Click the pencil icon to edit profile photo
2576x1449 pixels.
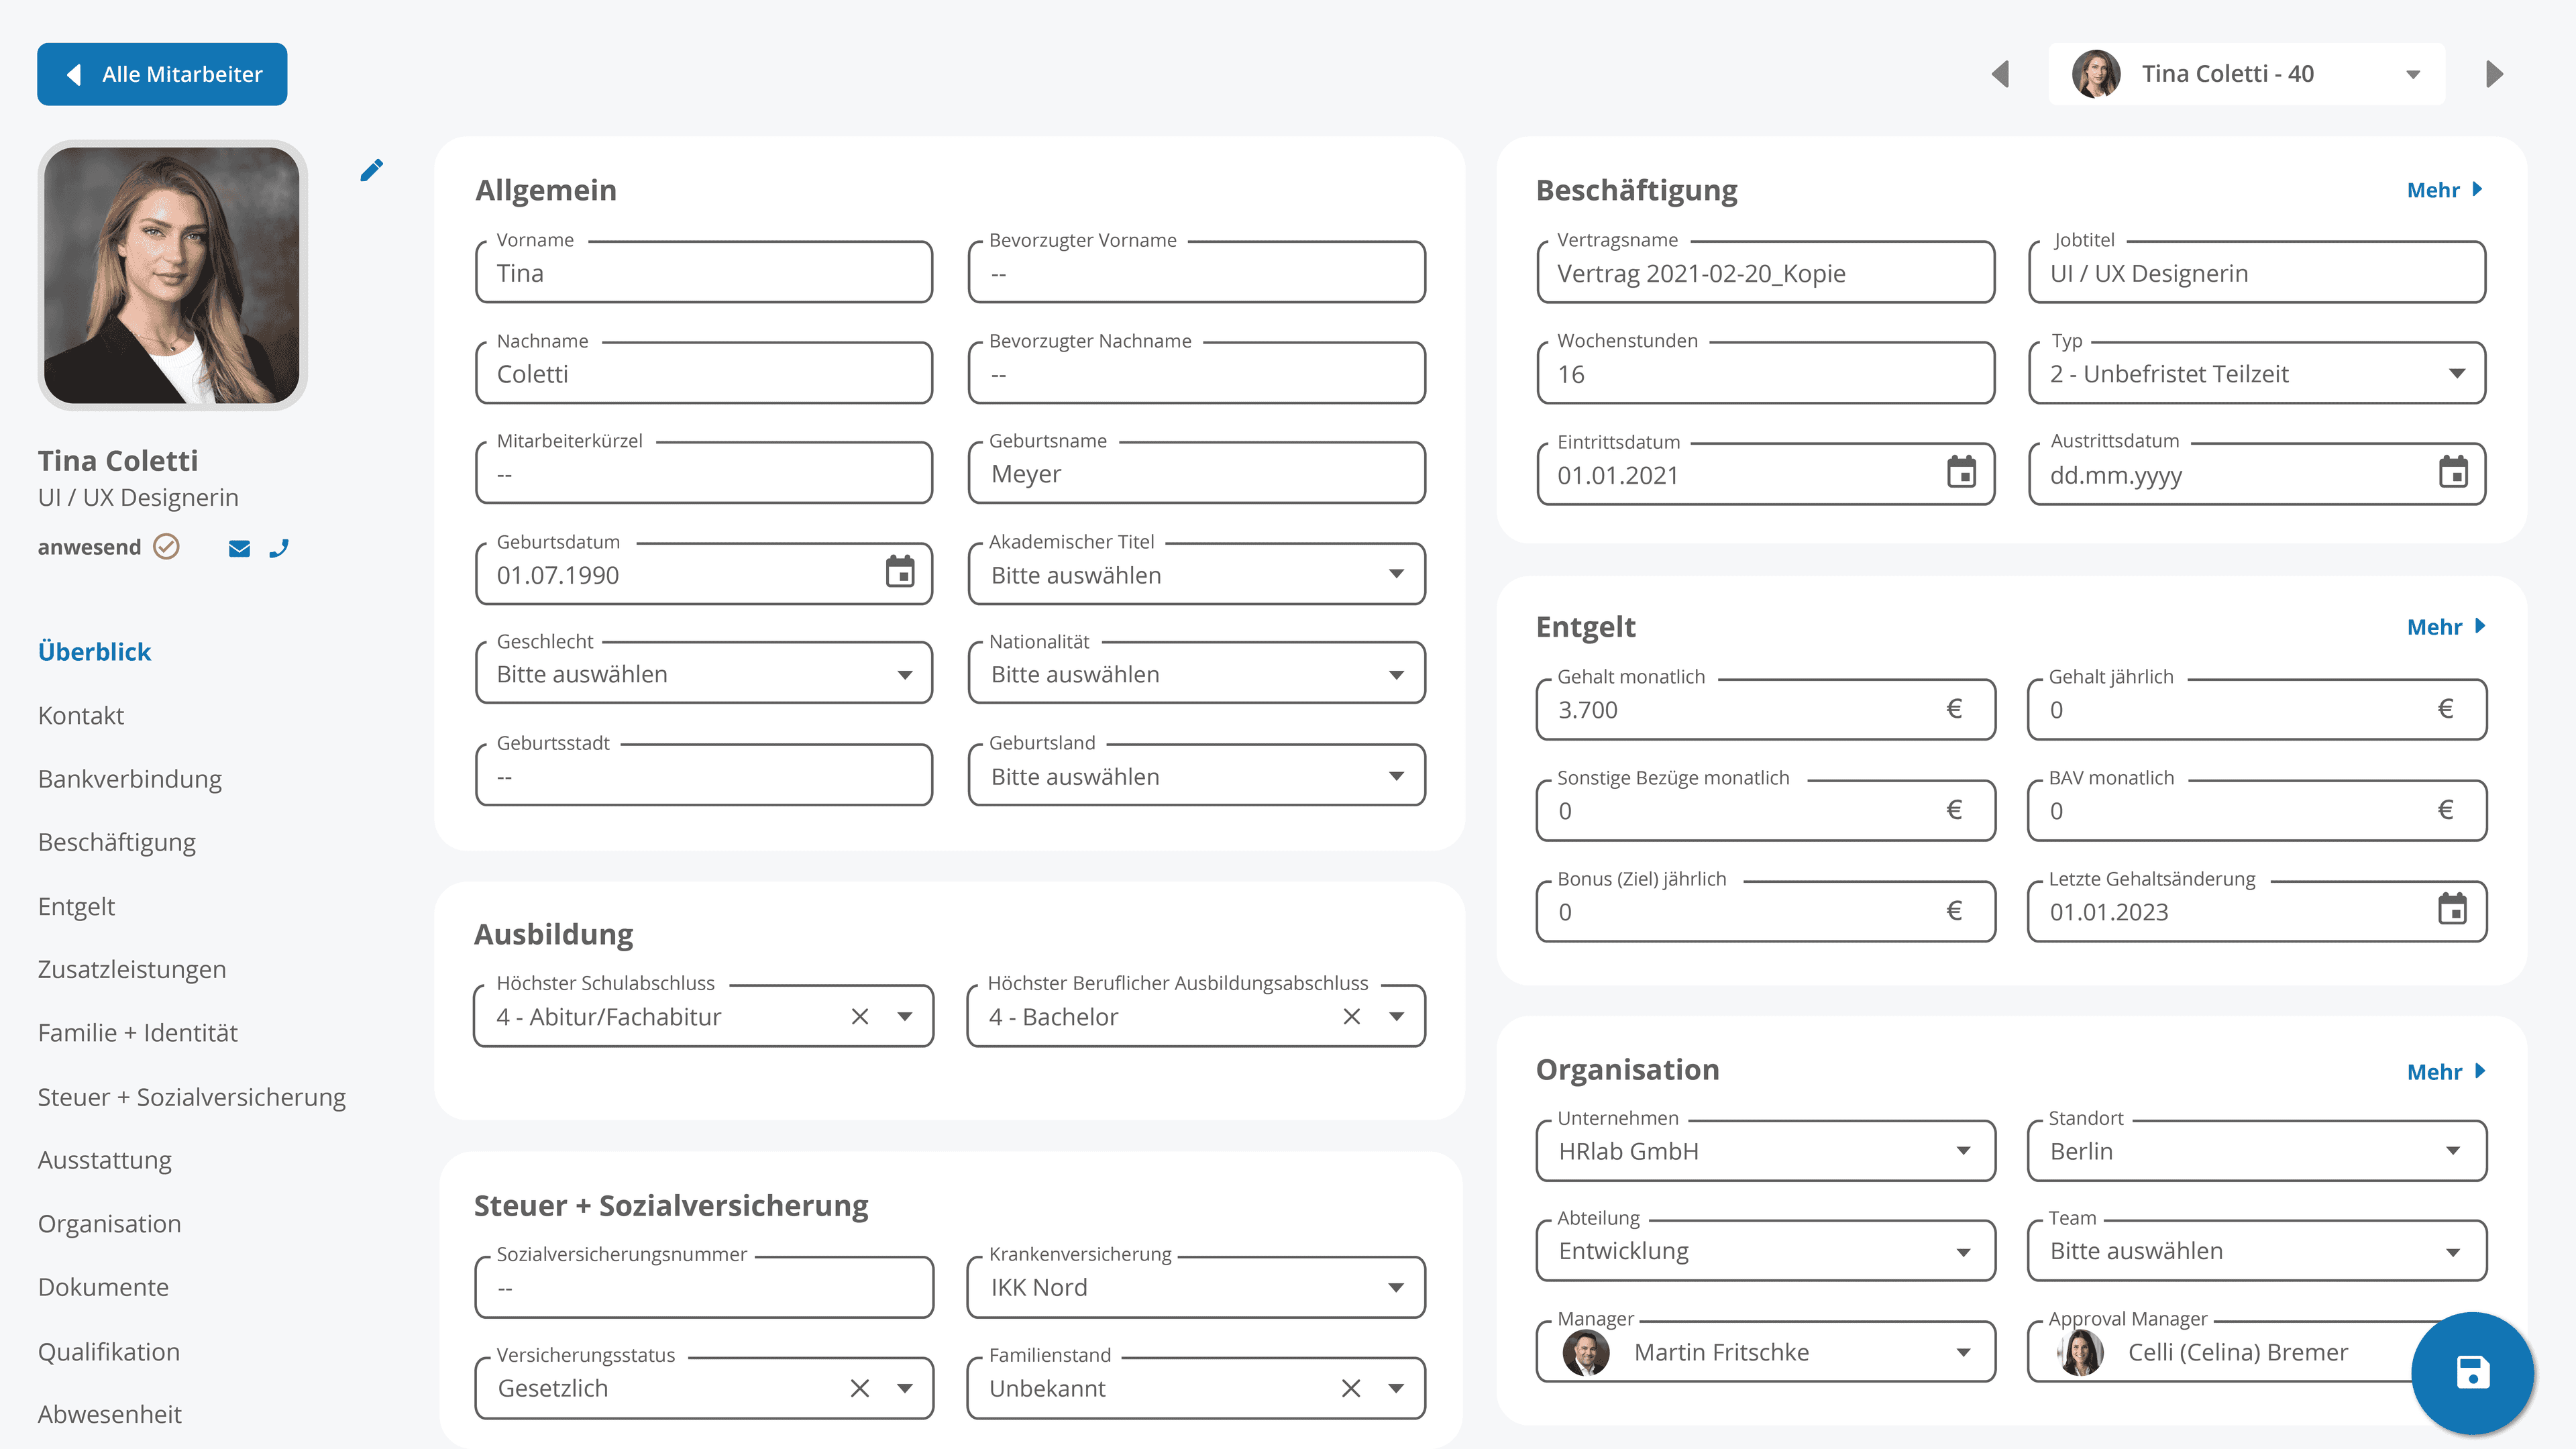click(x=371, y=170)
